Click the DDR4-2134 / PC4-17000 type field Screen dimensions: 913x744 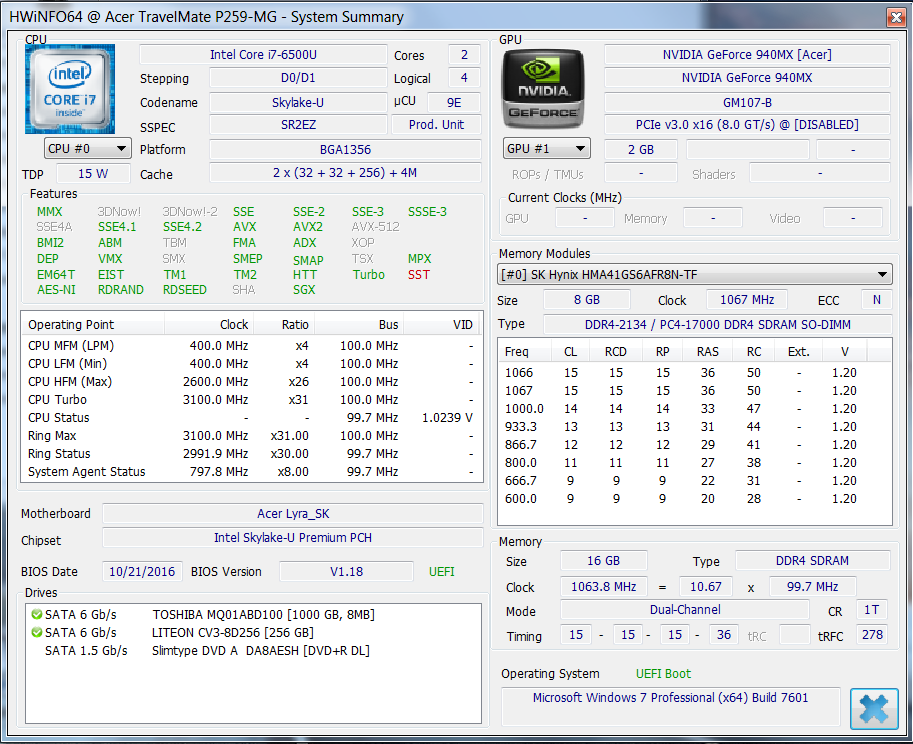pos(717,325)
